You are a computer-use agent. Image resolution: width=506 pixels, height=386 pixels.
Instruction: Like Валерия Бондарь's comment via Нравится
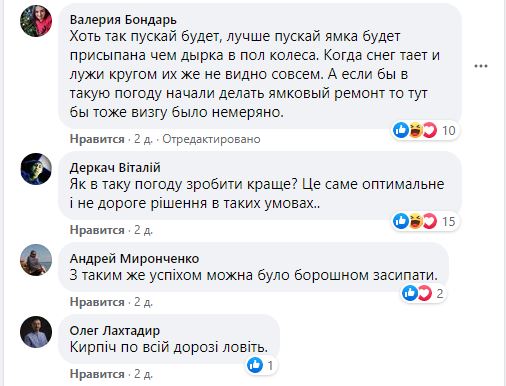[97, 139]
